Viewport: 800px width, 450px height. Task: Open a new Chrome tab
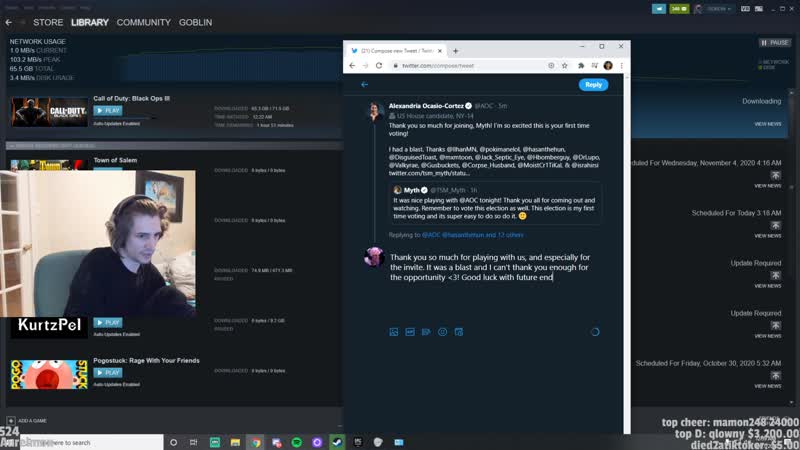point(456,51)
